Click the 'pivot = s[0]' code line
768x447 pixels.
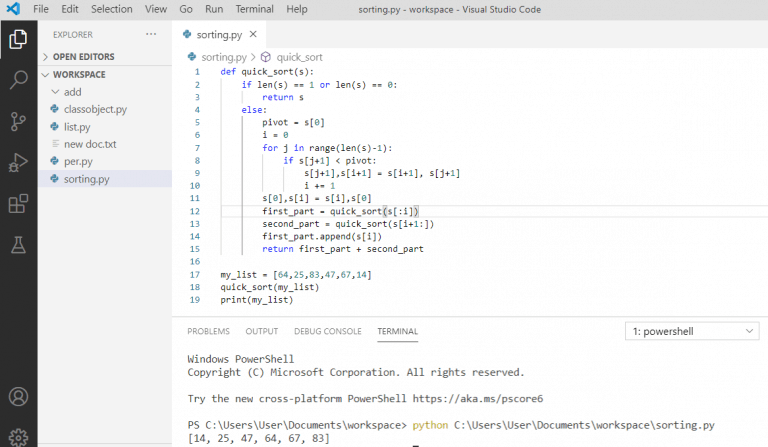click(x=293, y=122)
